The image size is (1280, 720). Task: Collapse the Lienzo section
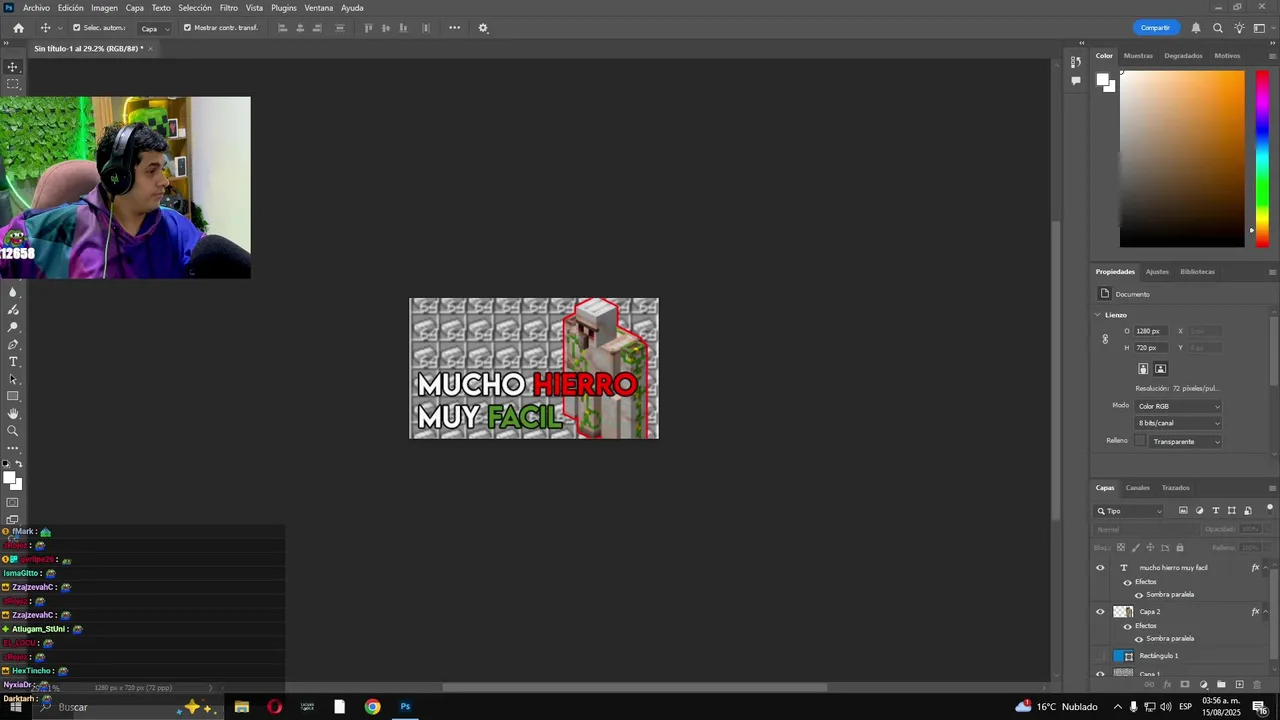[x=1098, y=315]
